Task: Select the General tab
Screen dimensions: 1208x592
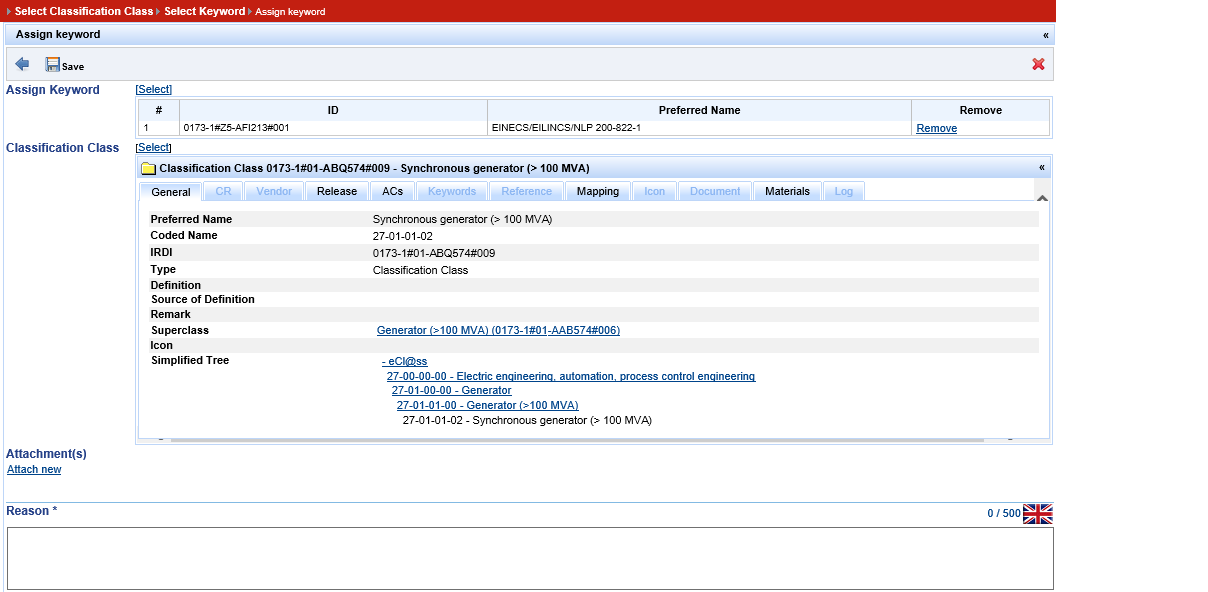Action: [171, 192]
